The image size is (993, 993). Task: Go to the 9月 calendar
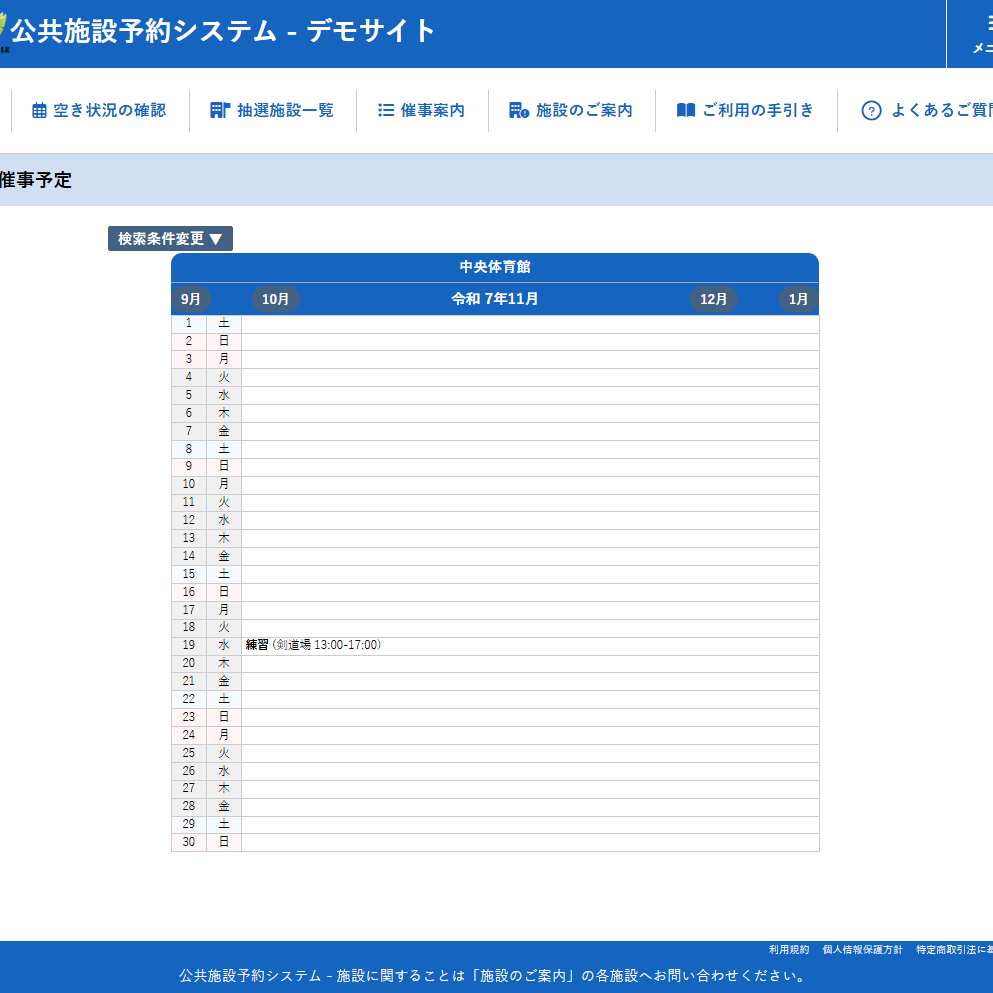tap(191, 299)
